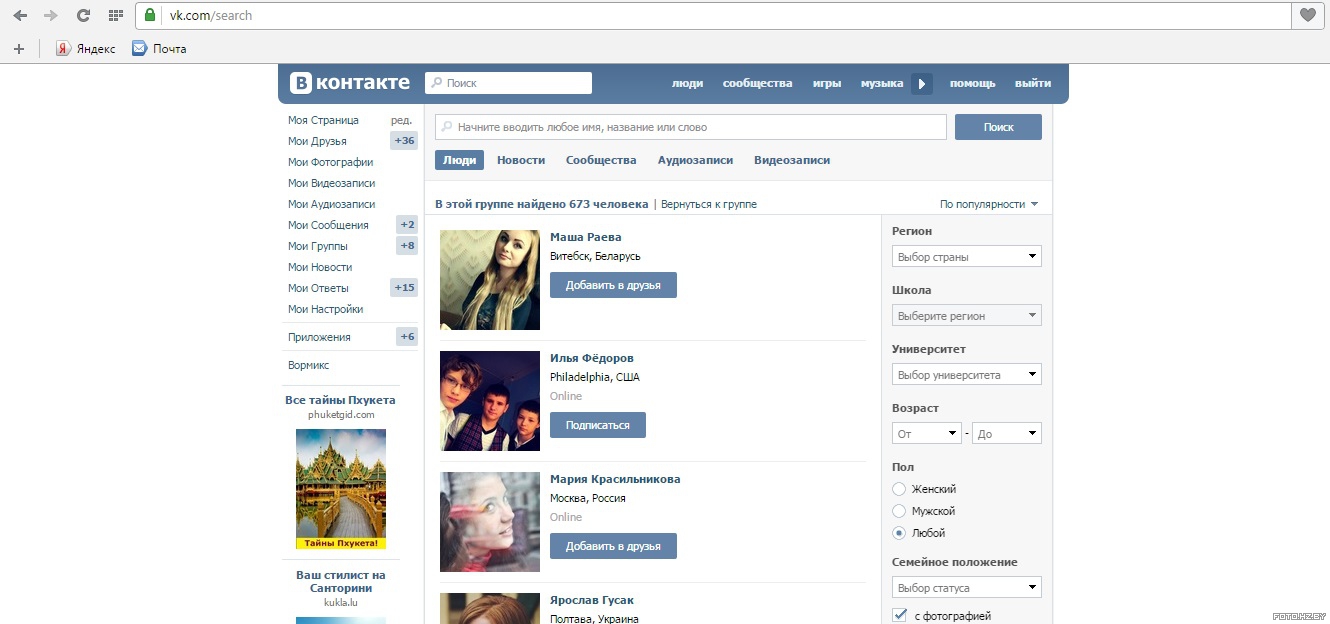
Task: Click the browser address bar
Action: 712,15
